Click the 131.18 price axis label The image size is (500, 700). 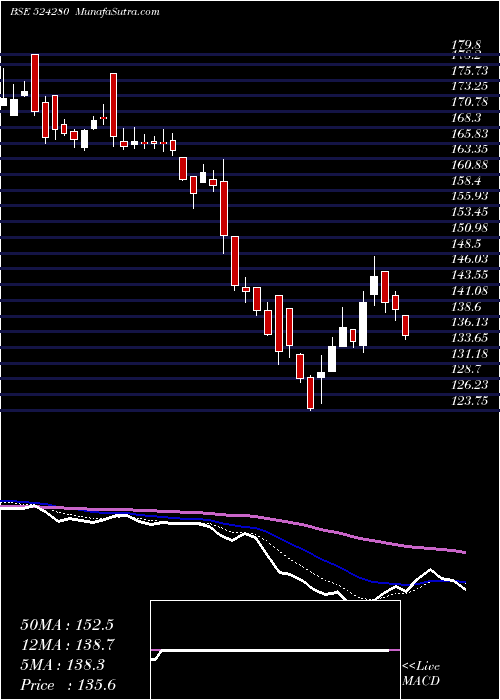(x=470, y=354)
